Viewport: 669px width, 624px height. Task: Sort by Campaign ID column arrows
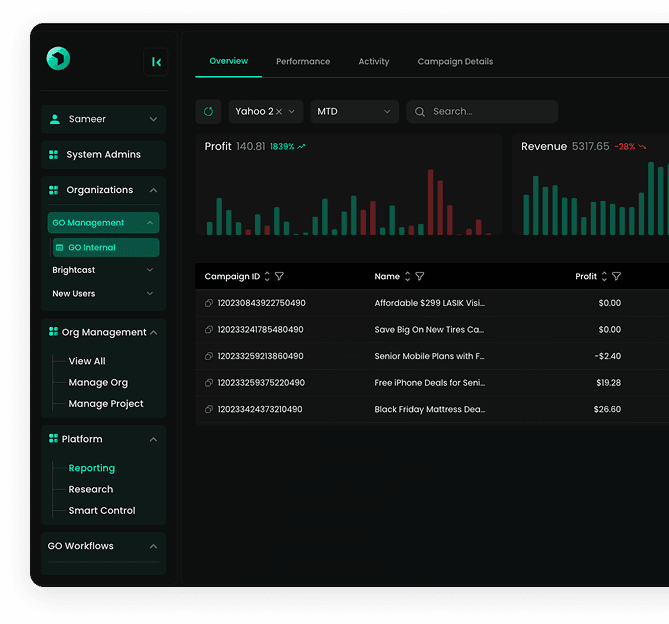pos(267,277)
